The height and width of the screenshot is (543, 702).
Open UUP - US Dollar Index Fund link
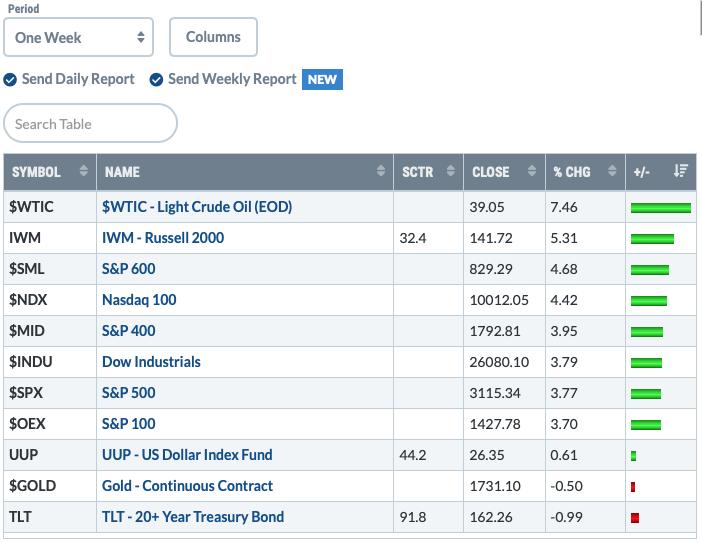[187, 455]
